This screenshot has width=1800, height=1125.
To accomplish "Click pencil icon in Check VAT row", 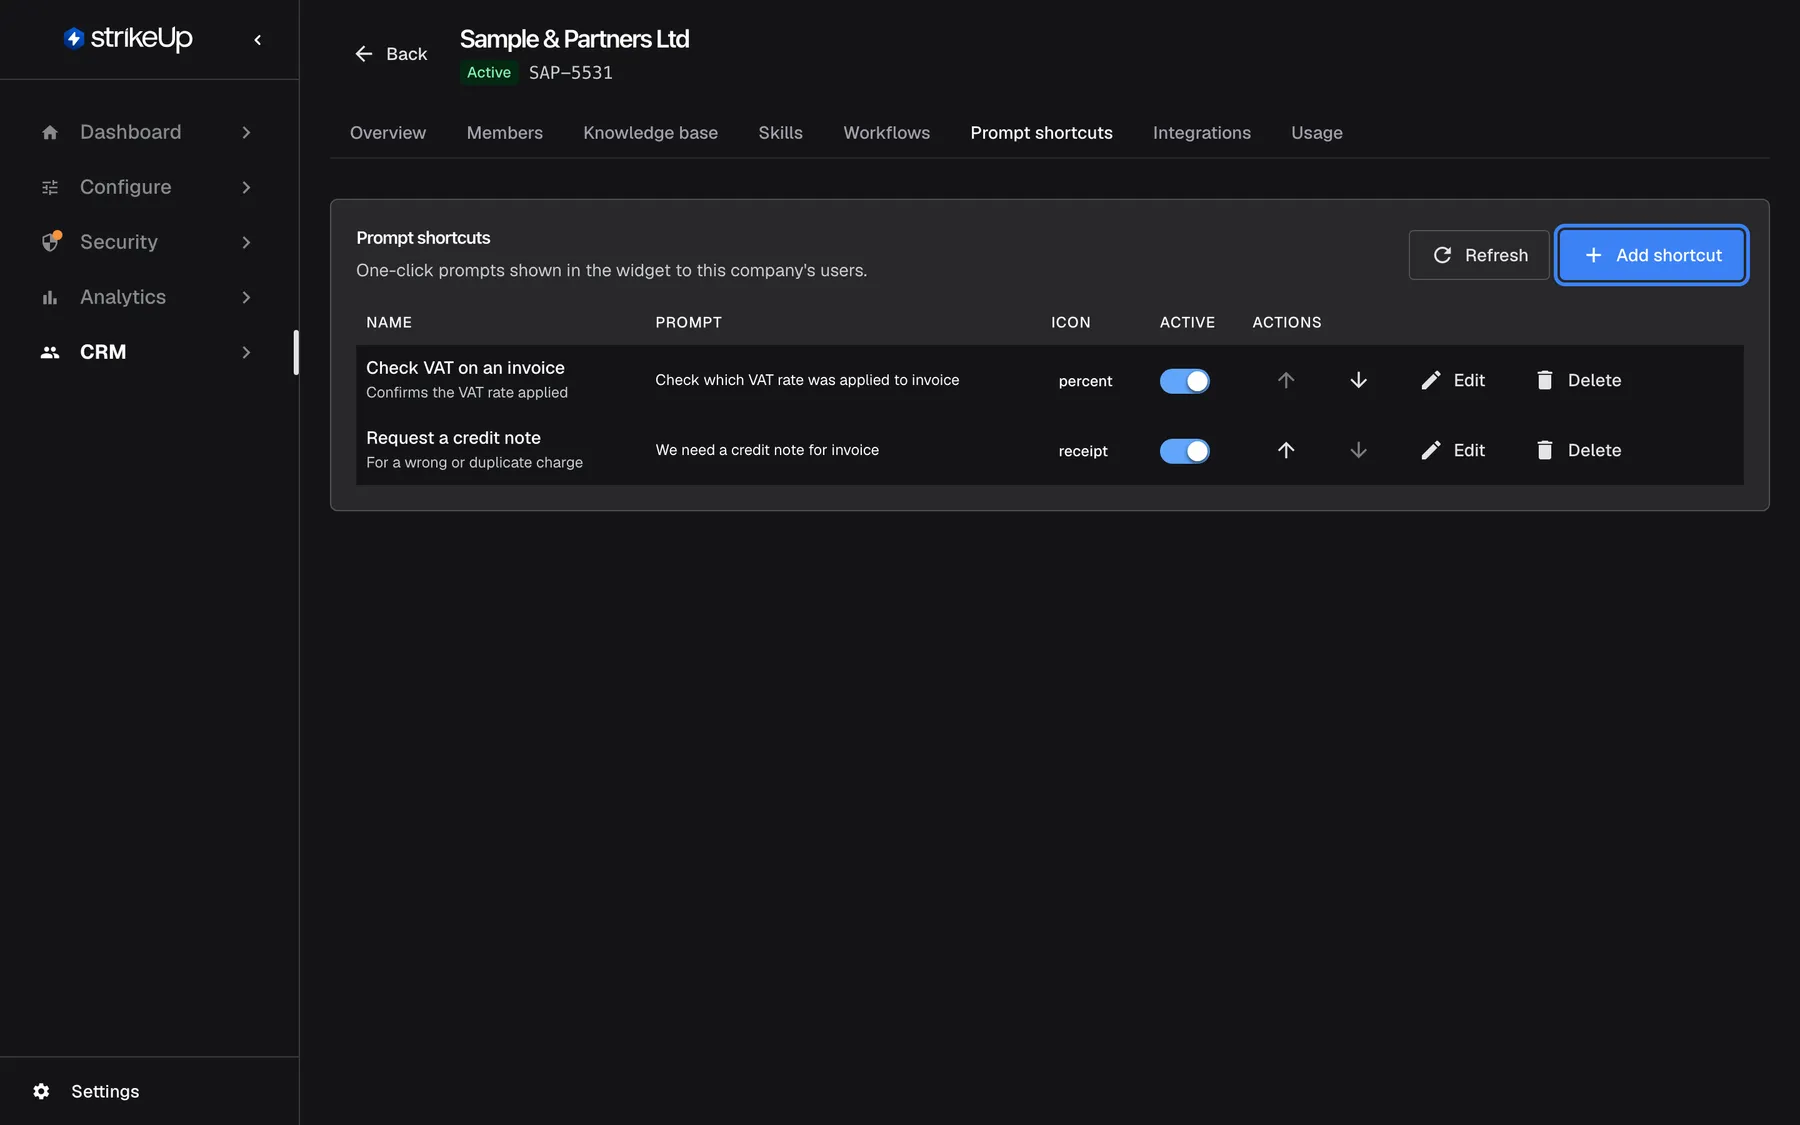I will tap(1431, 380).
